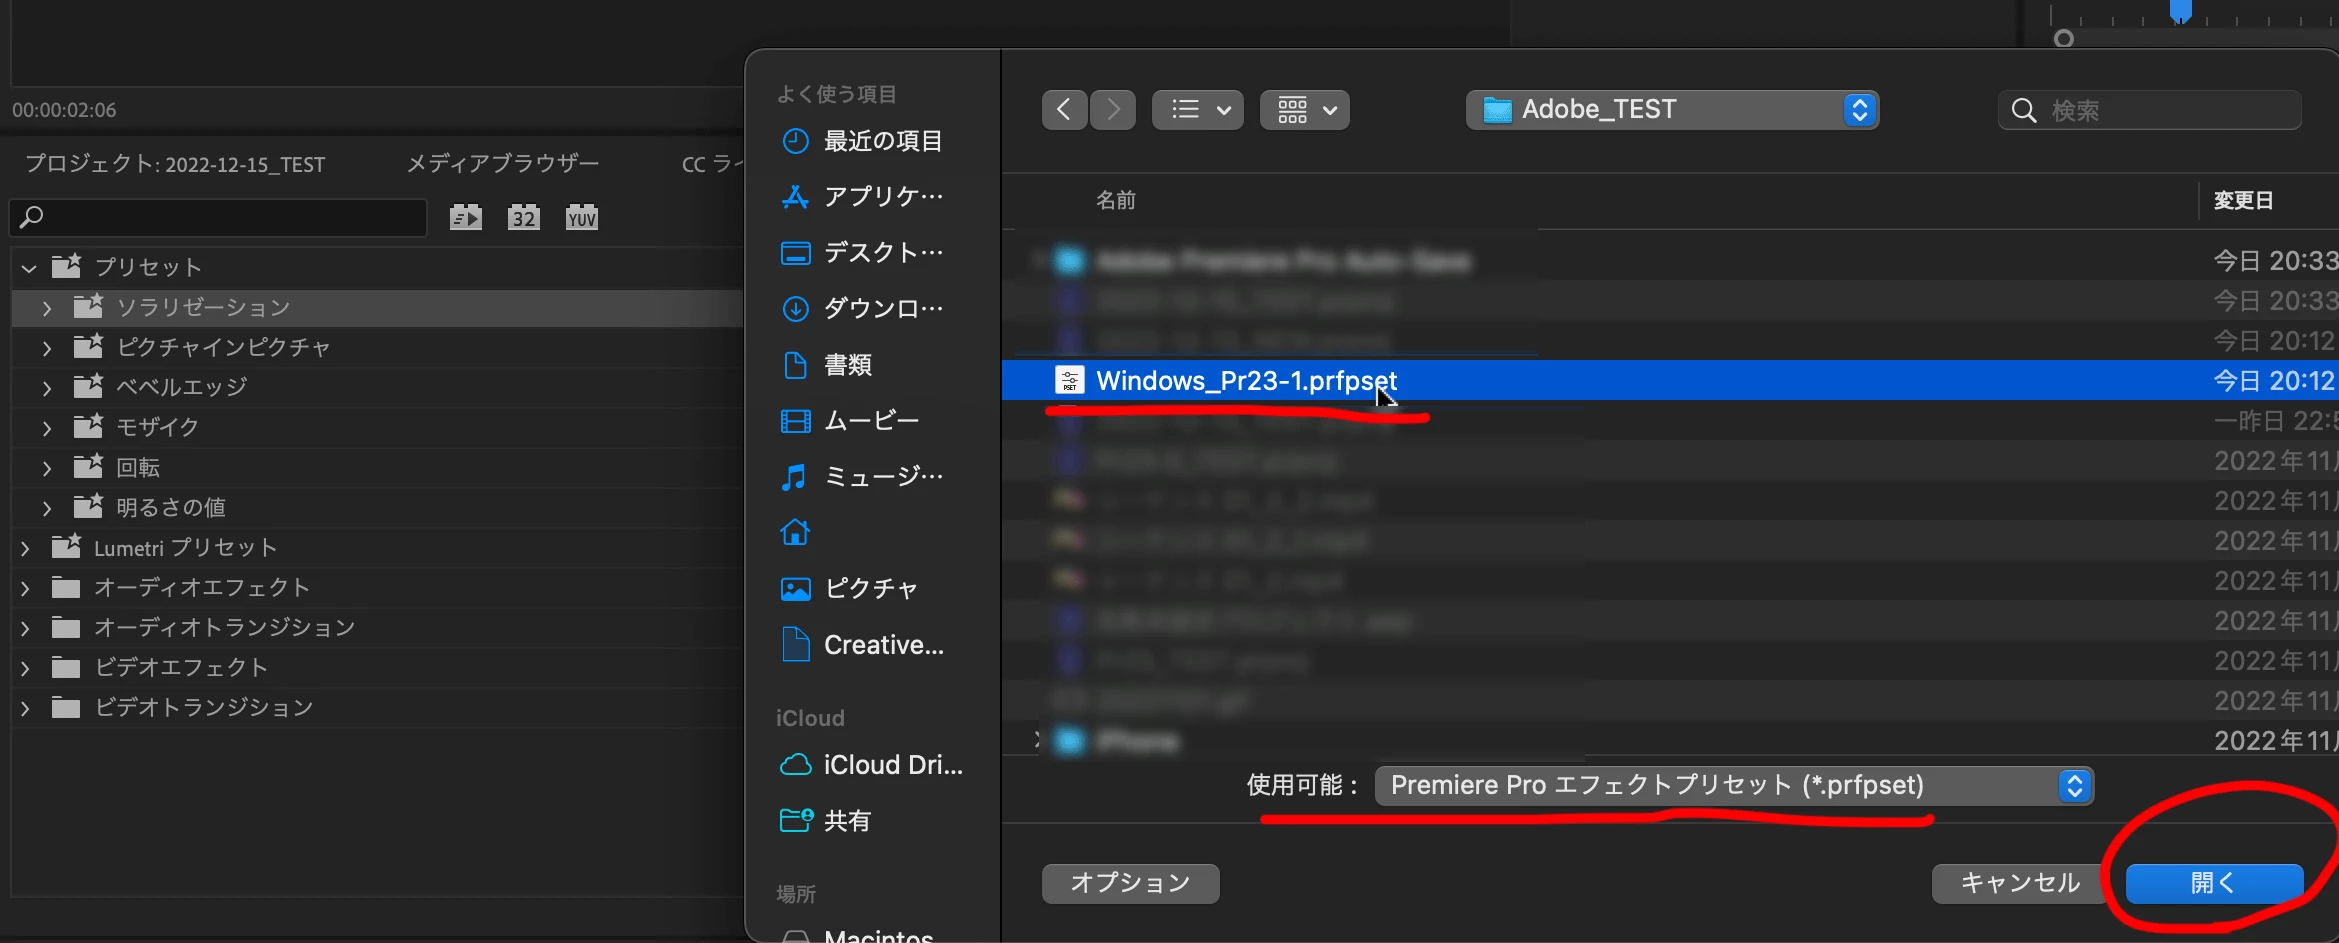Expand the Lumetri プリセット folder
This screenshot has height=943, width=2339.
click(26, 548)
